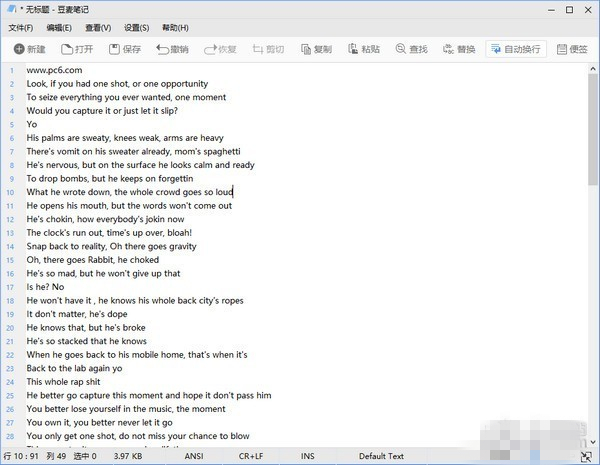Click line 'To drop bombs, but he keeps on forgettin'

coord(110,179)
